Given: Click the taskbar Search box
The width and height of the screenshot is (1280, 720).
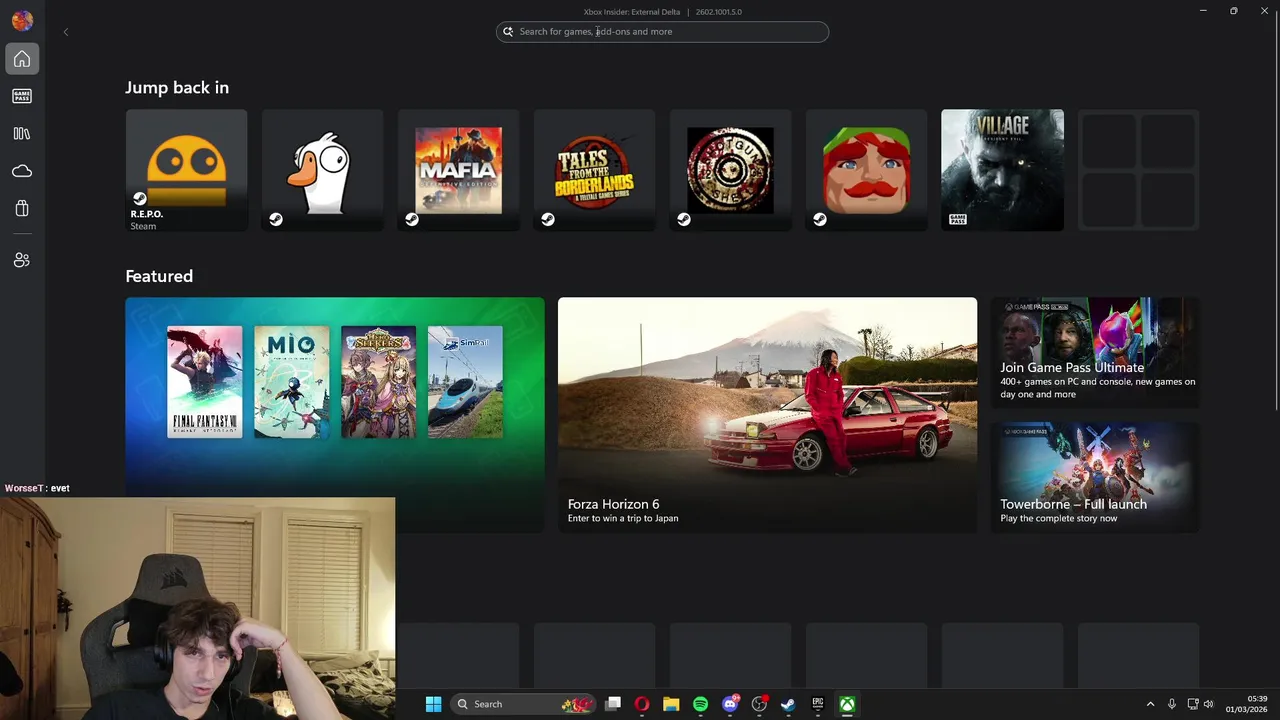Looking at the screenshot, I should click(x=524, y=704).
